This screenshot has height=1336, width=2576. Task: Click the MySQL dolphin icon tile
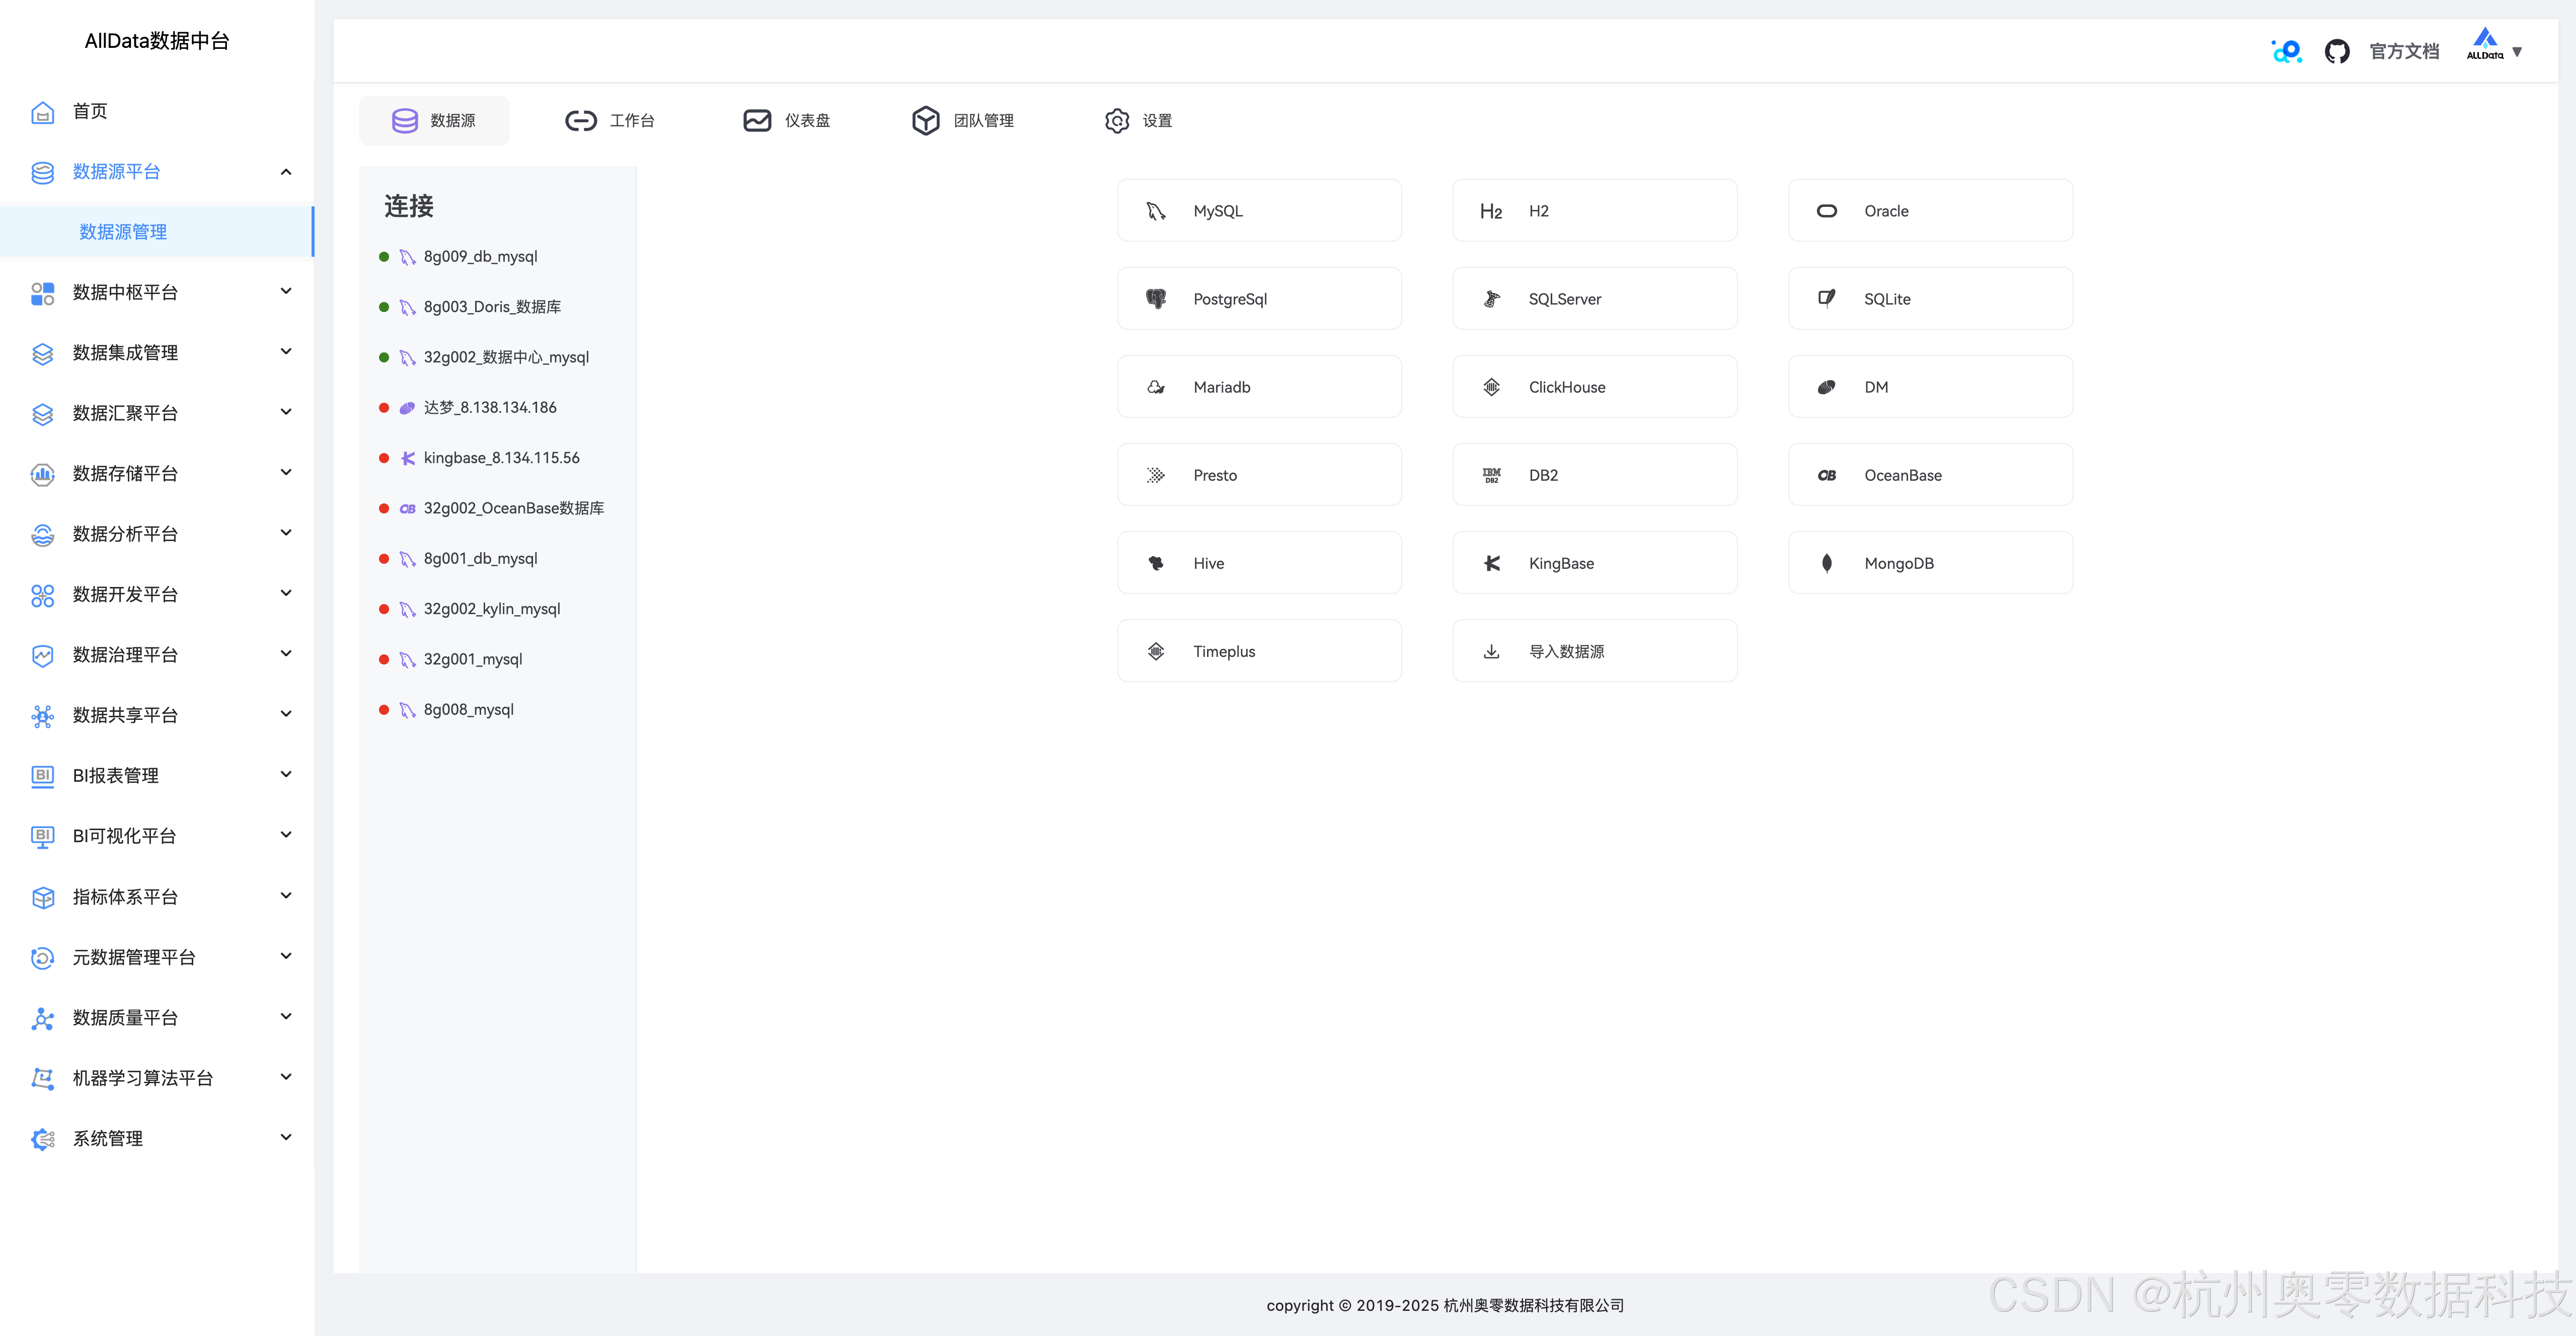(1156, 211)
